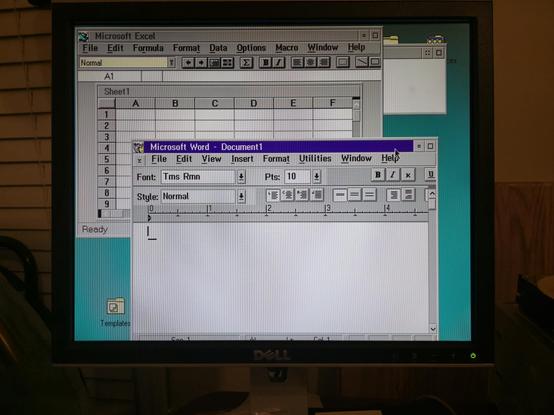
Task: Open Templates folder on the desktop
Action: 116,313
